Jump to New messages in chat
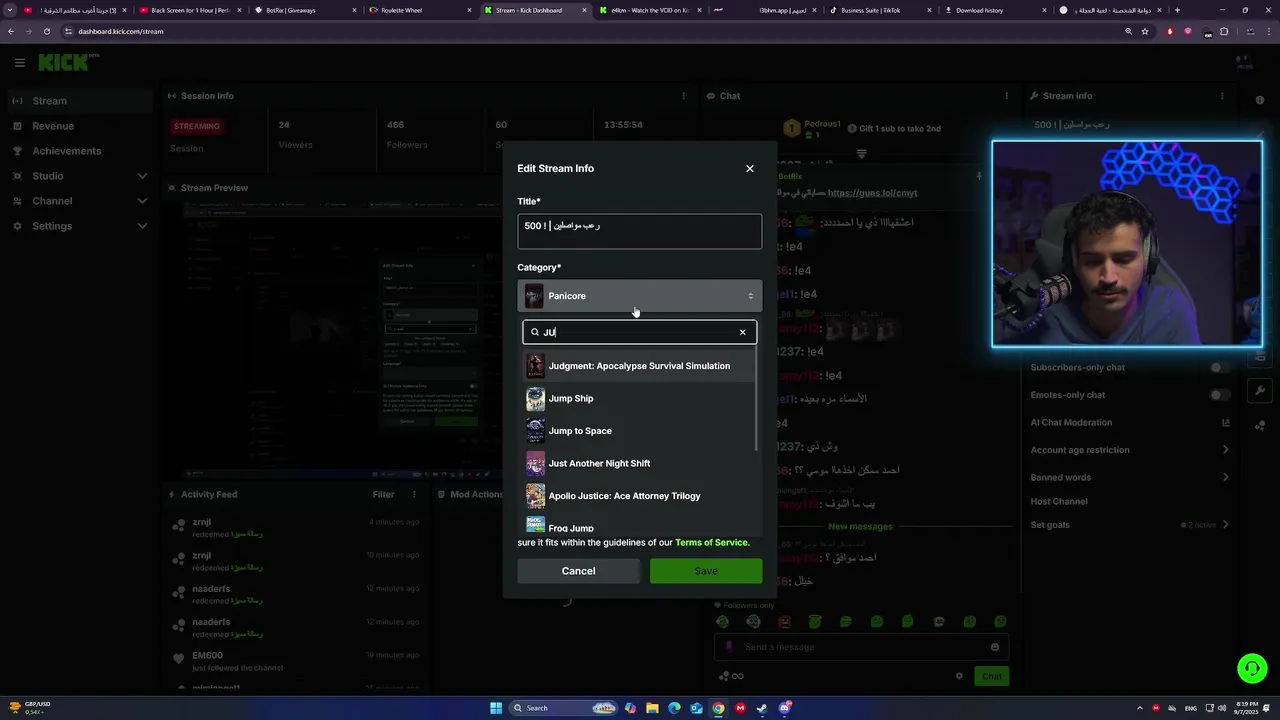The image size is (1280, 720). click(860, 526)
